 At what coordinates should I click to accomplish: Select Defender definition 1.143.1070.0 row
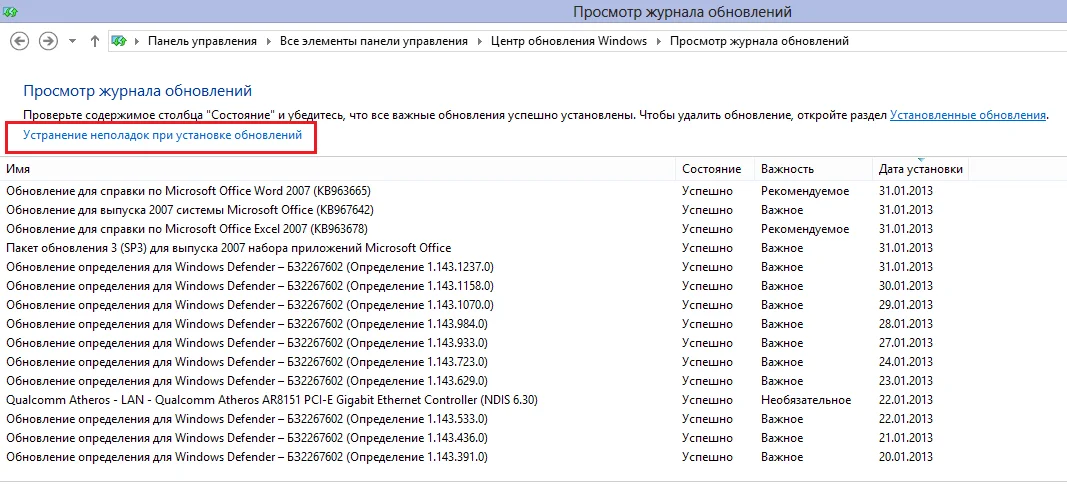click(x=485, y=305)
